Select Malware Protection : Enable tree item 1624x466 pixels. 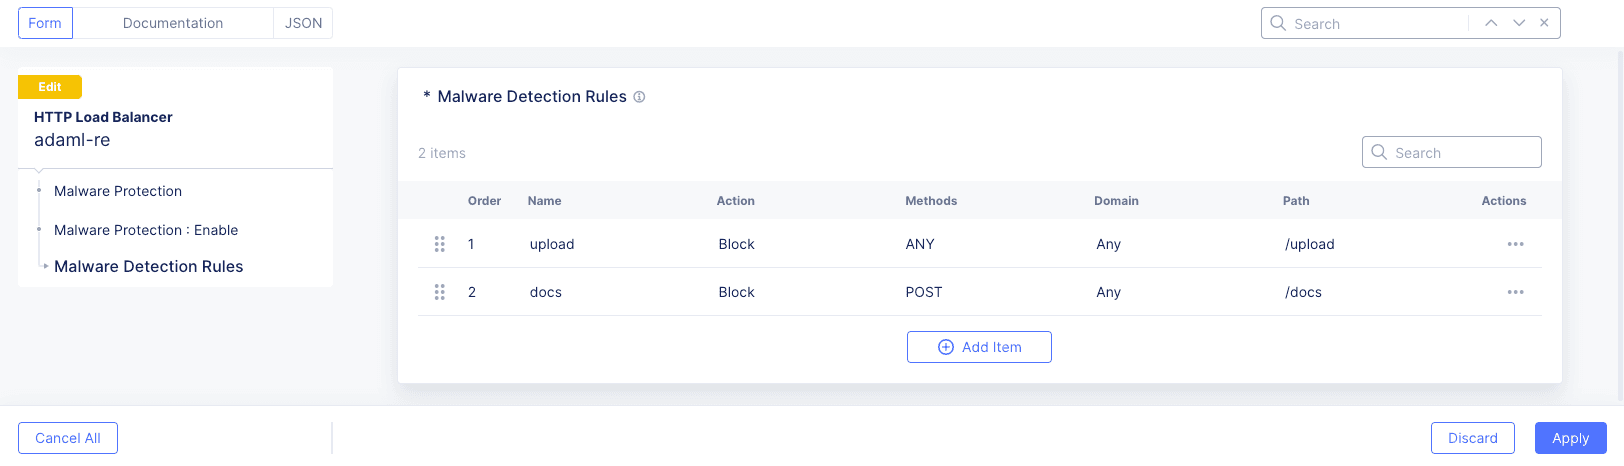(146, 230)
